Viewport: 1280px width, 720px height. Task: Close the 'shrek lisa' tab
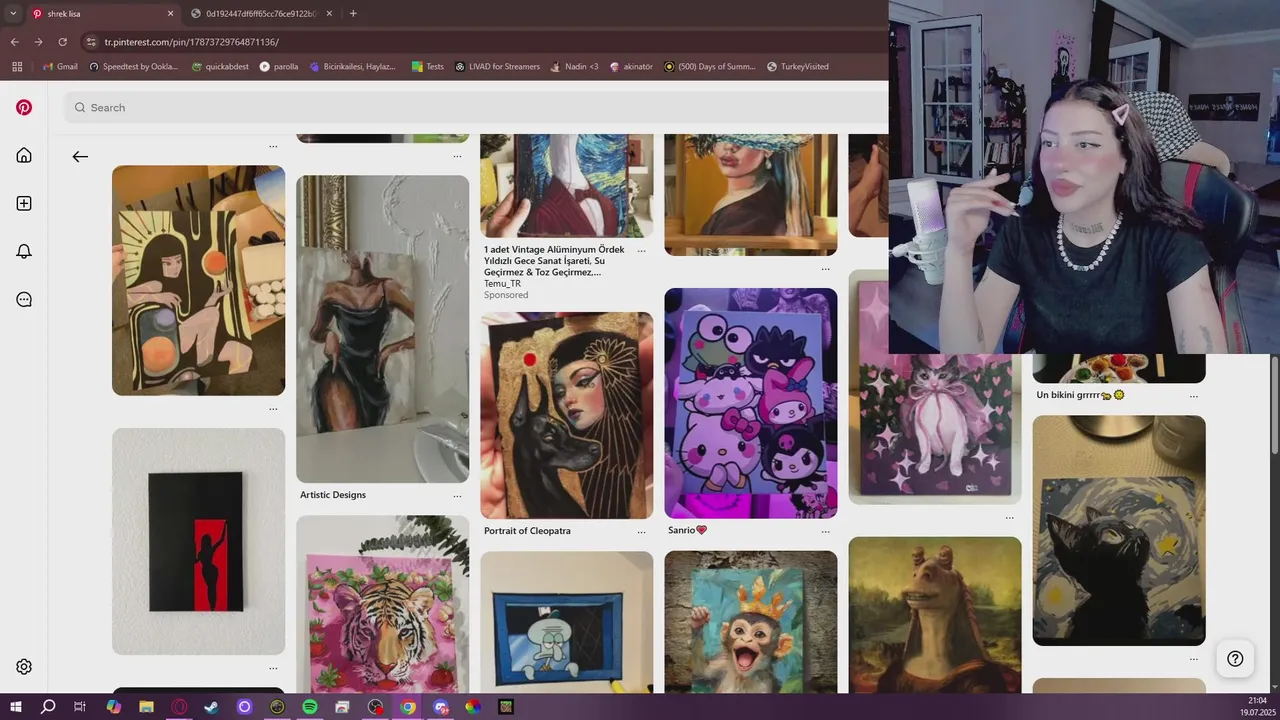tap(170, 14)
